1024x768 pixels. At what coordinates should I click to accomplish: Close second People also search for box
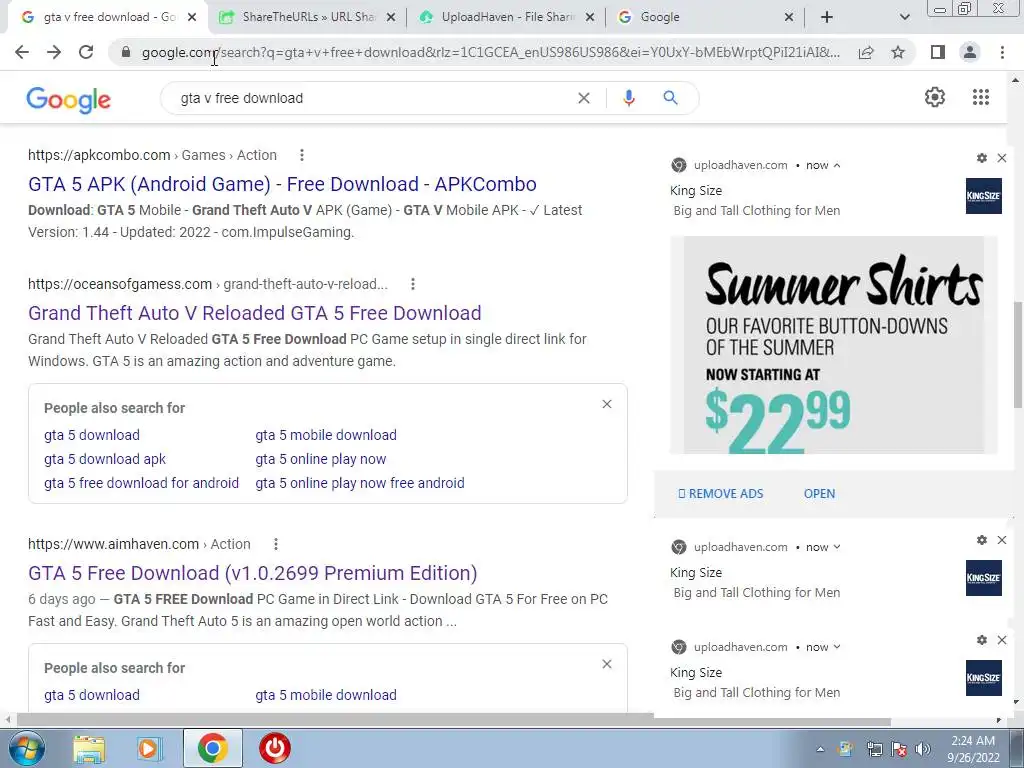click(x=607, y=664)
